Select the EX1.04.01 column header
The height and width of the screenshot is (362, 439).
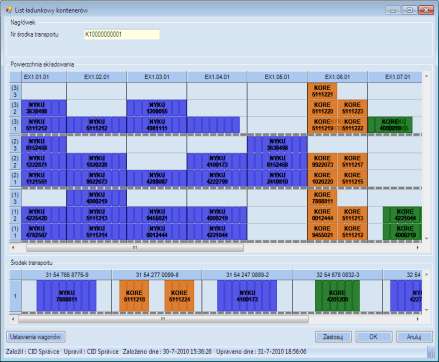217,77
